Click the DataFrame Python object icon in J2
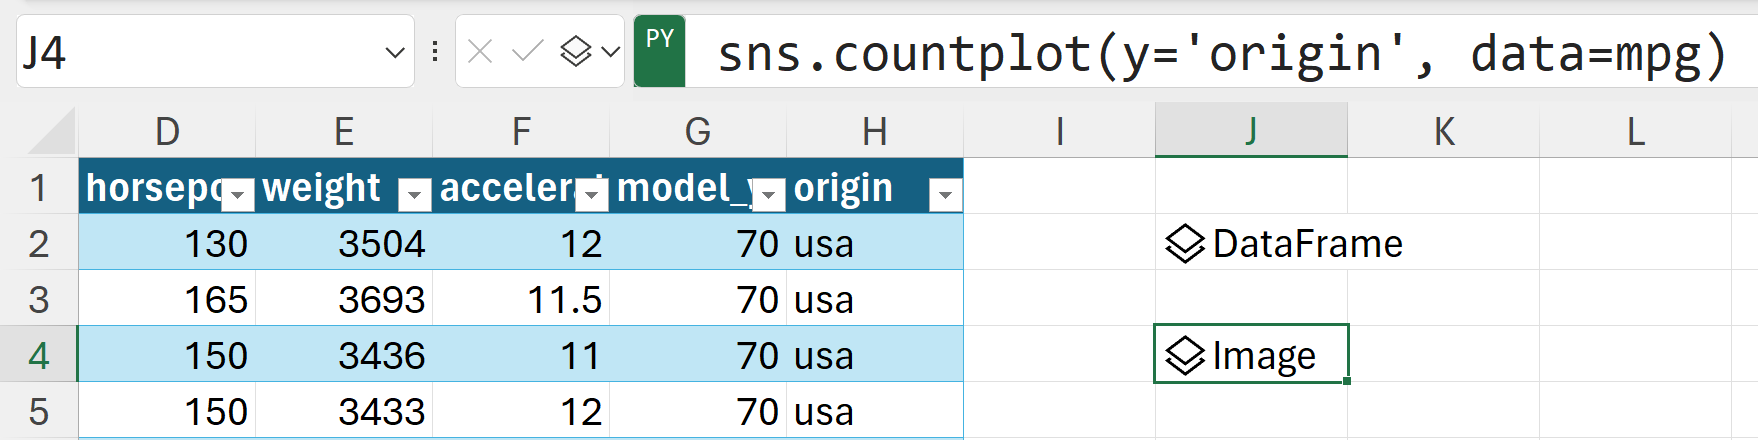1758x440 pixels. click(1185, 244)
